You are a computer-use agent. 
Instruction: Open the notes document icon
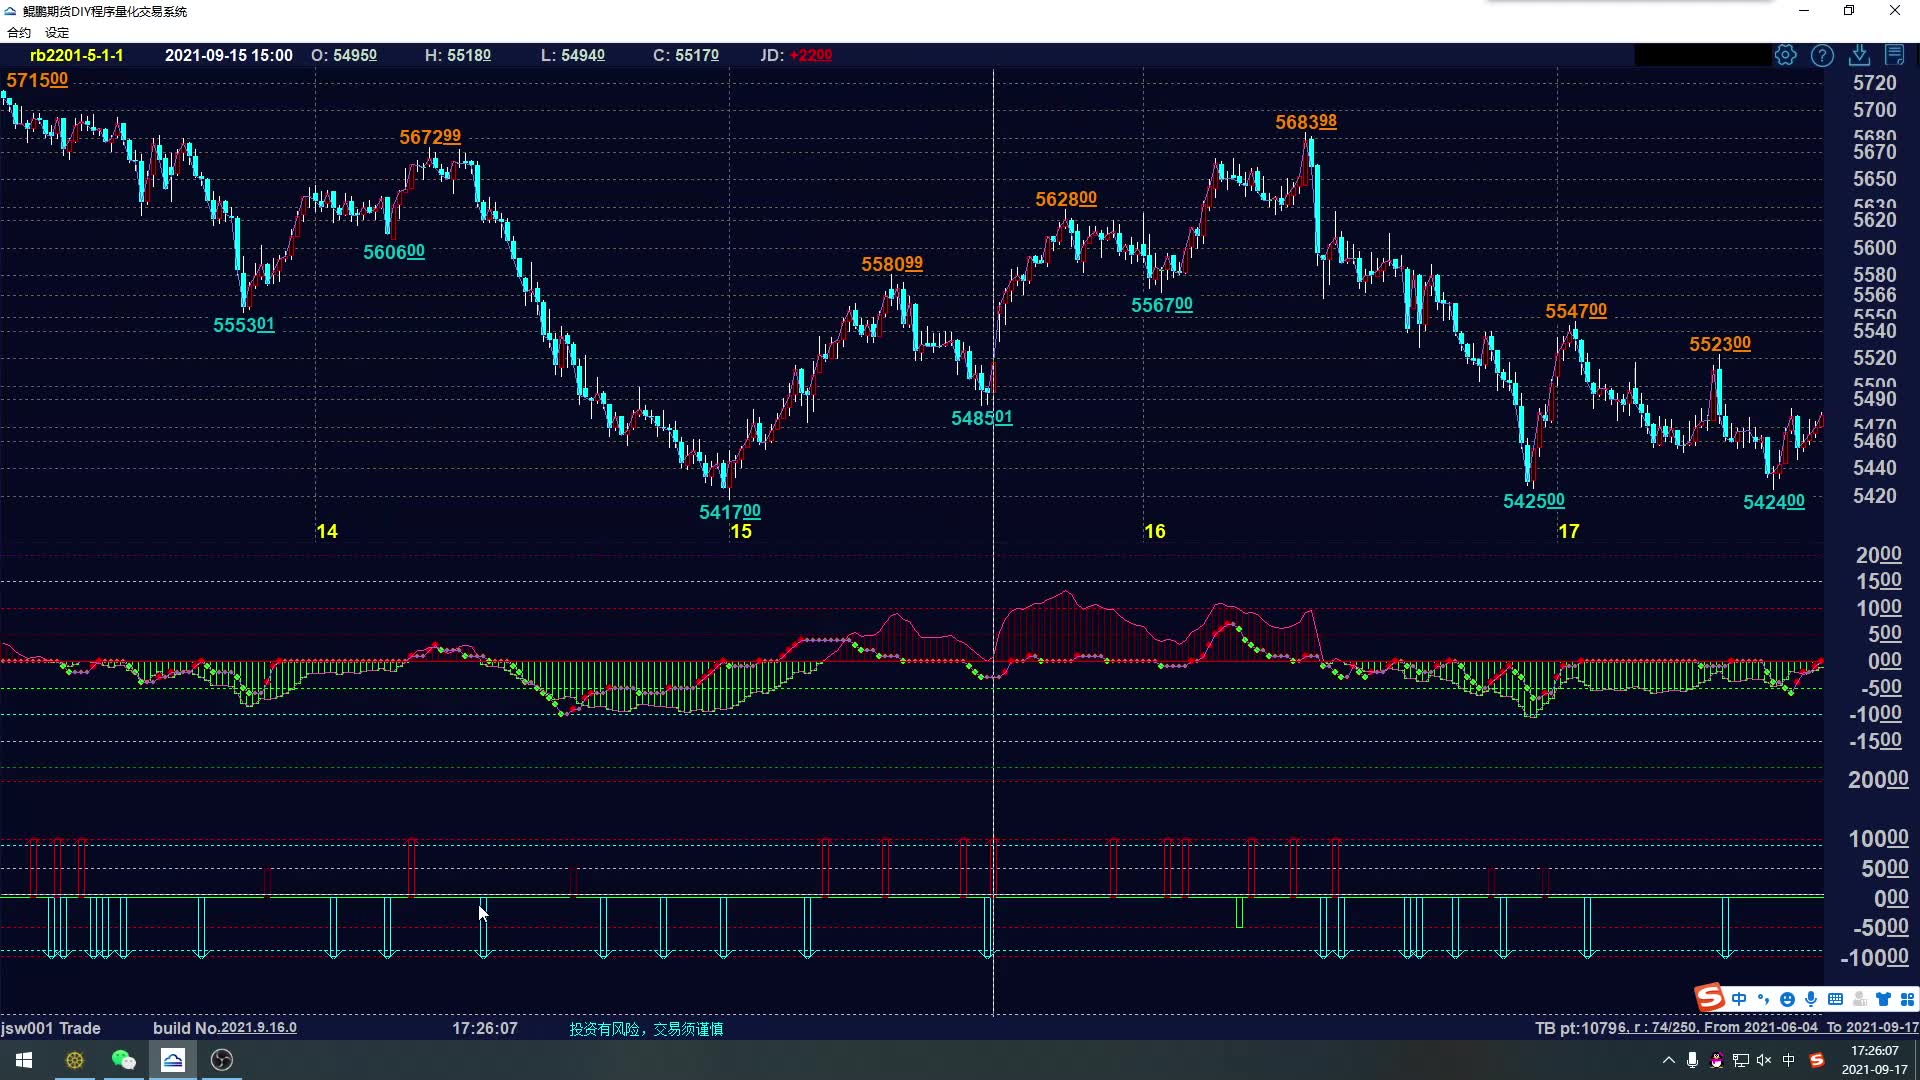1894,55
